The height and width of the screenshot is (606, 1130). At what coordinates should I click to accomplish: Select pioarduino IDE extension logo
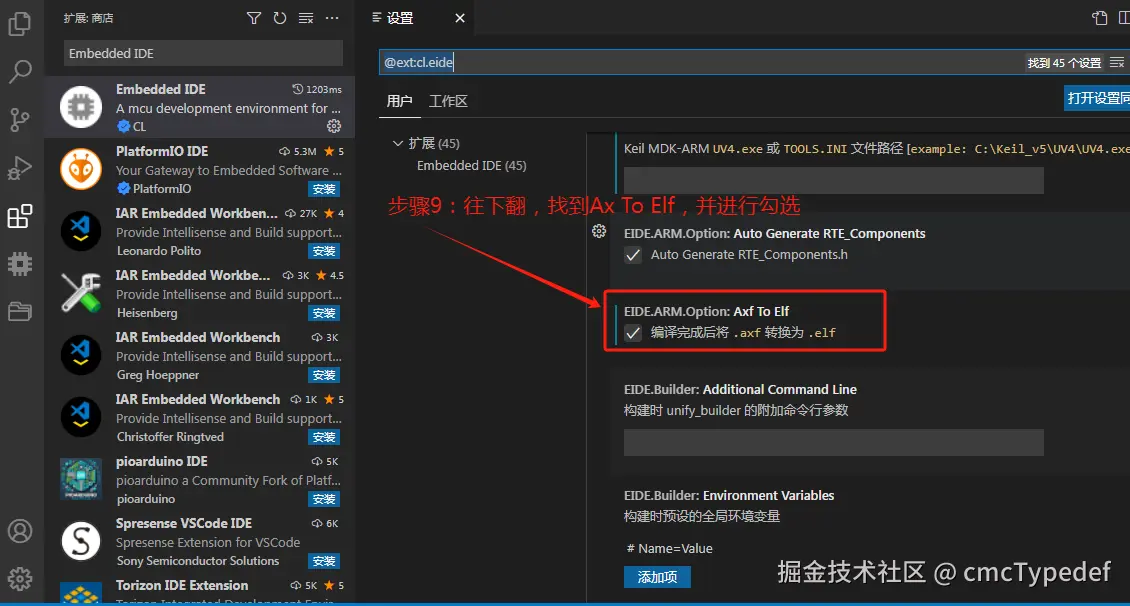81,479
